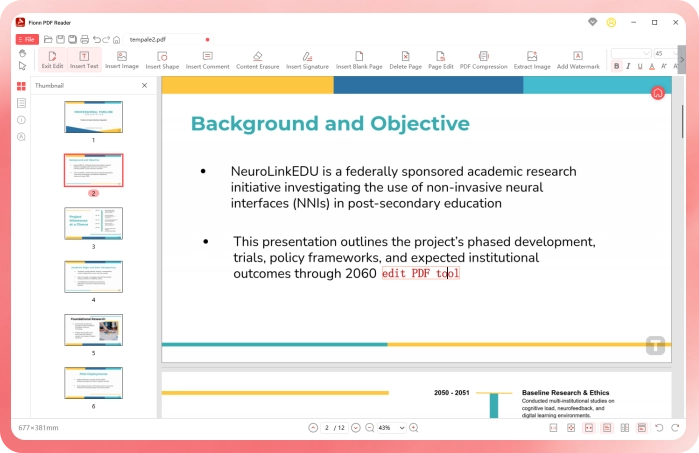The height and width of the screenshot is (453, 699).
Task: Click the red home floating button on page
Action: click(x=658, y=93)
